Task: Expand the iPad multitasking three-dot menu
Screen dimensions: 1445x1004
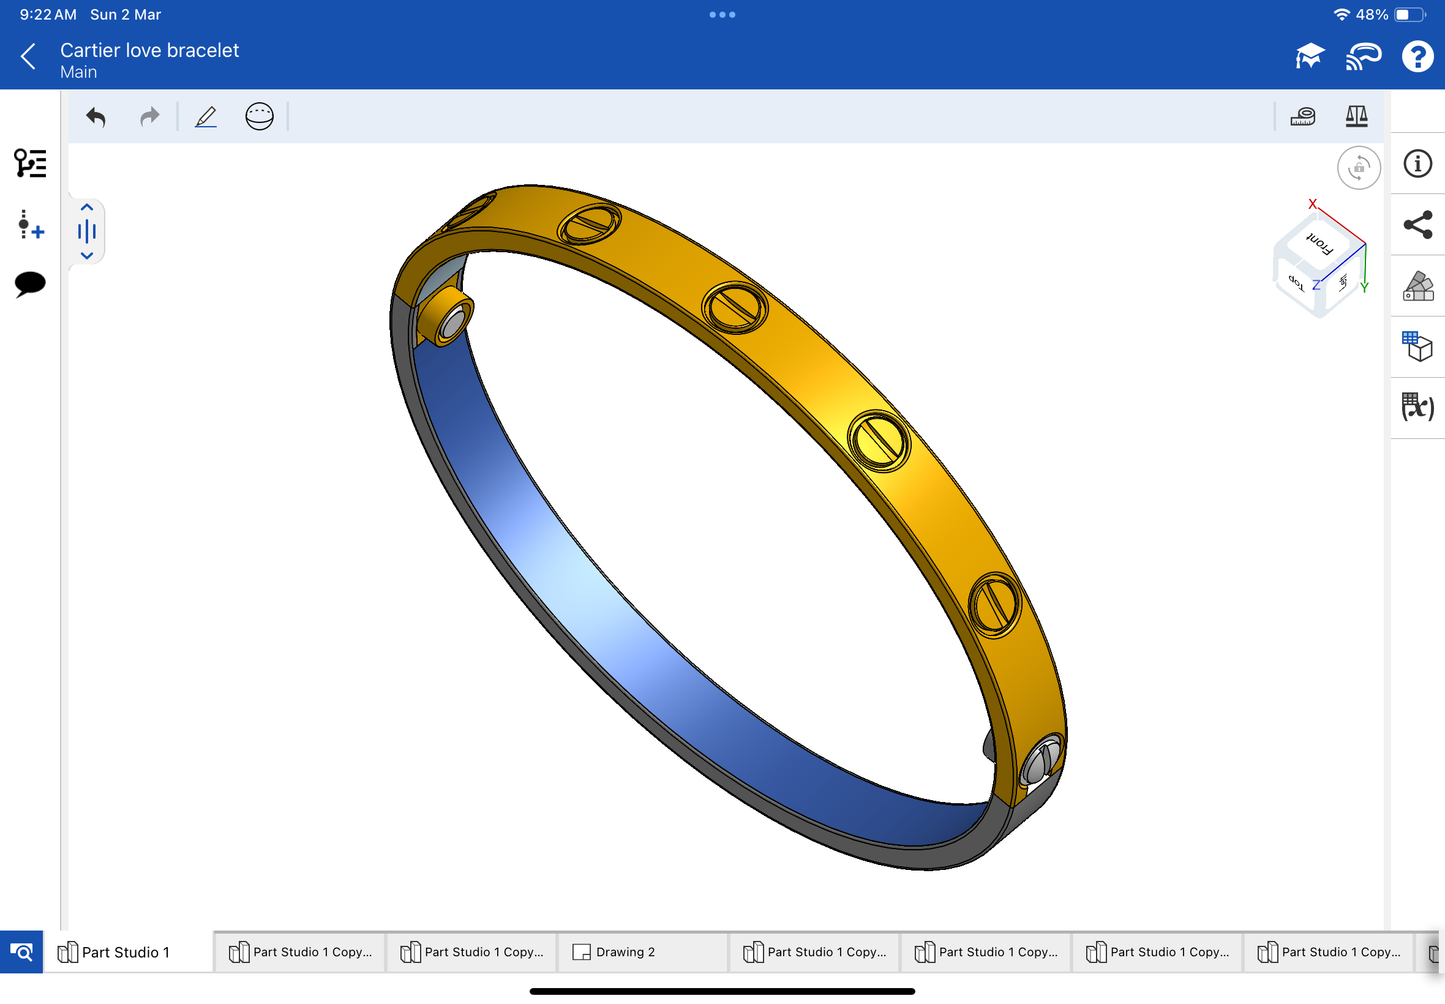Action: click(722, 15)
